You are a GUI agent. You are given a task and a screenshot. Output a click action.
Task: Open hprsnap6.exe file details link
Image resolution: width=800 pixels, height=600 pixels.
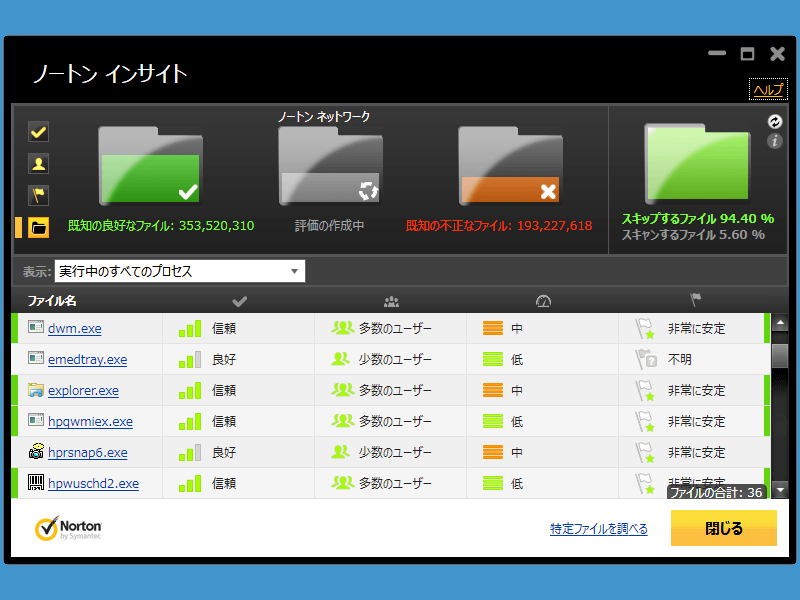[87, 453]
